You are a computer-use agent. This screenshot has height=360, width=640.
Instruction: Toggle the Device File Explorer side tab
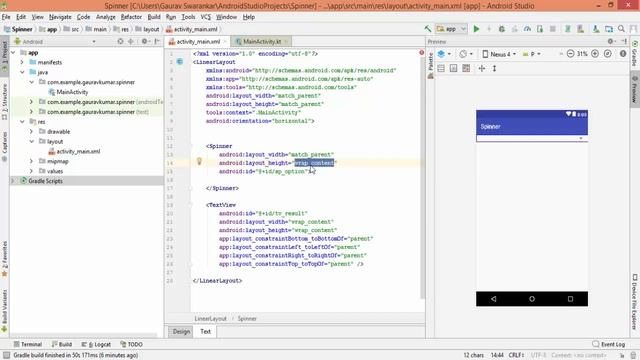(635, 302)
